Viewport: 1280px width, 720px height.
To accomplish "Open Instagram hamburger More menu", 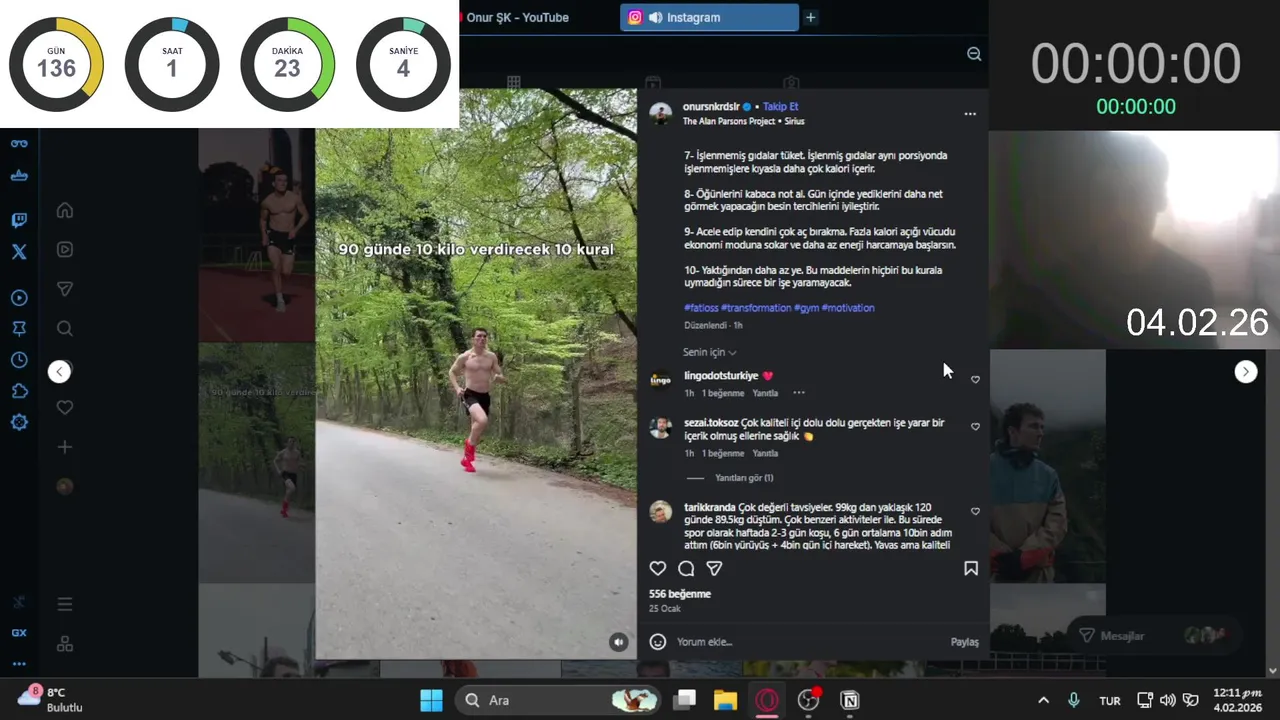I will (x=65, y=604).
